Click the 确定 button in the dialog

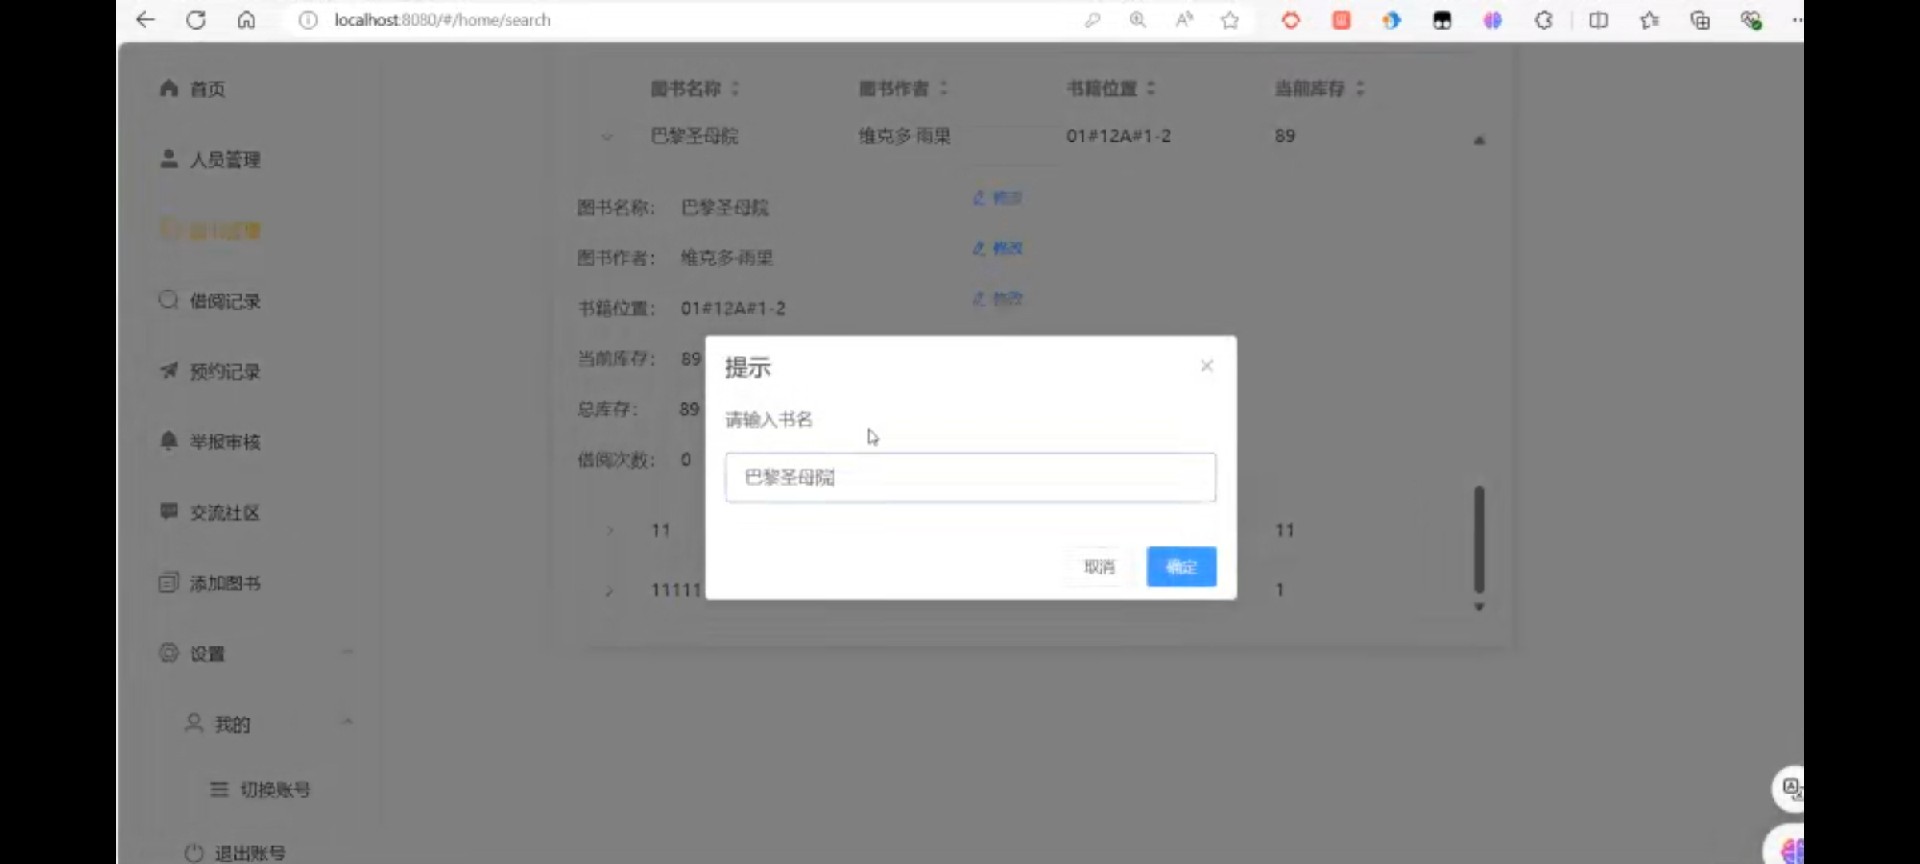coord(1181,567)
